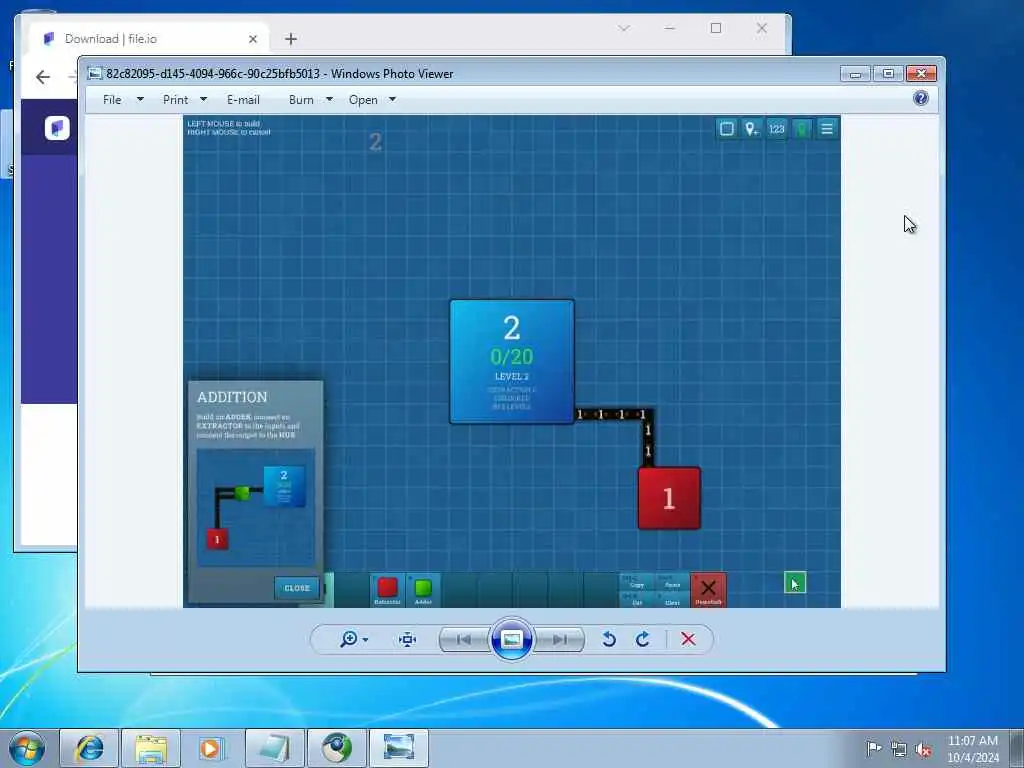Rotate the image counterclockwise
The height and width of the screenshot is (768, 1024).
tap(609, 639)
